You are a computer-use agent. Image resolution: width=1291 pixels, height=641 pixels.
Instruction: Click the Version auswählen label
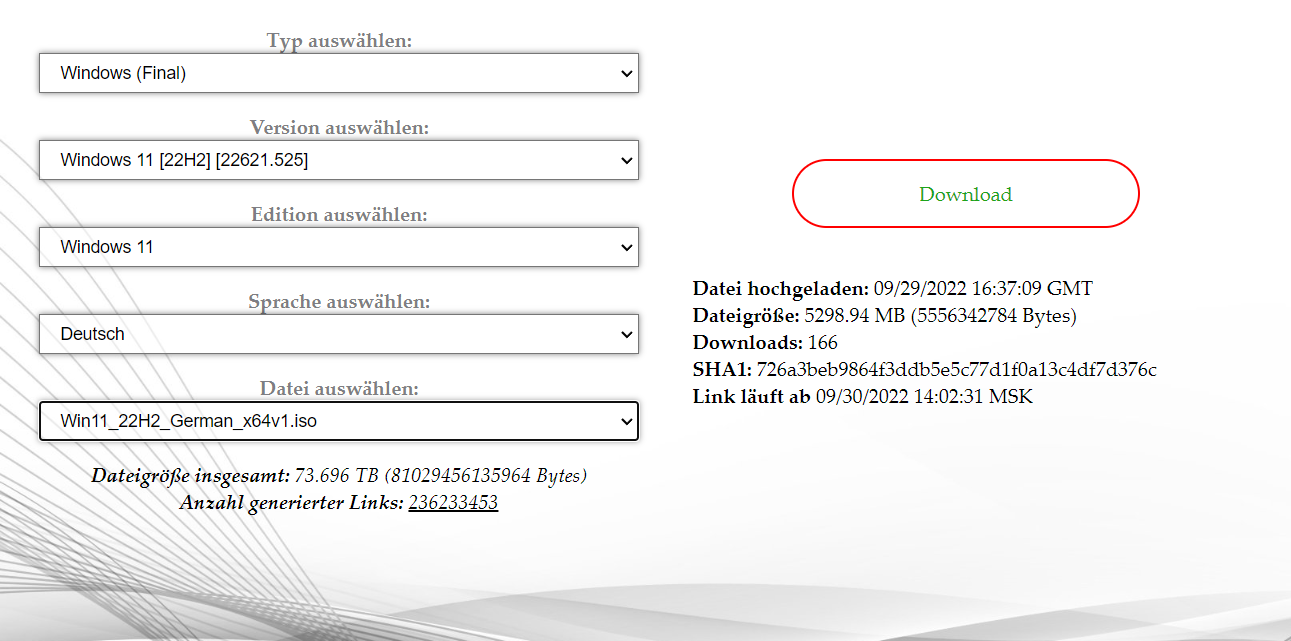[x=339, y=128]
